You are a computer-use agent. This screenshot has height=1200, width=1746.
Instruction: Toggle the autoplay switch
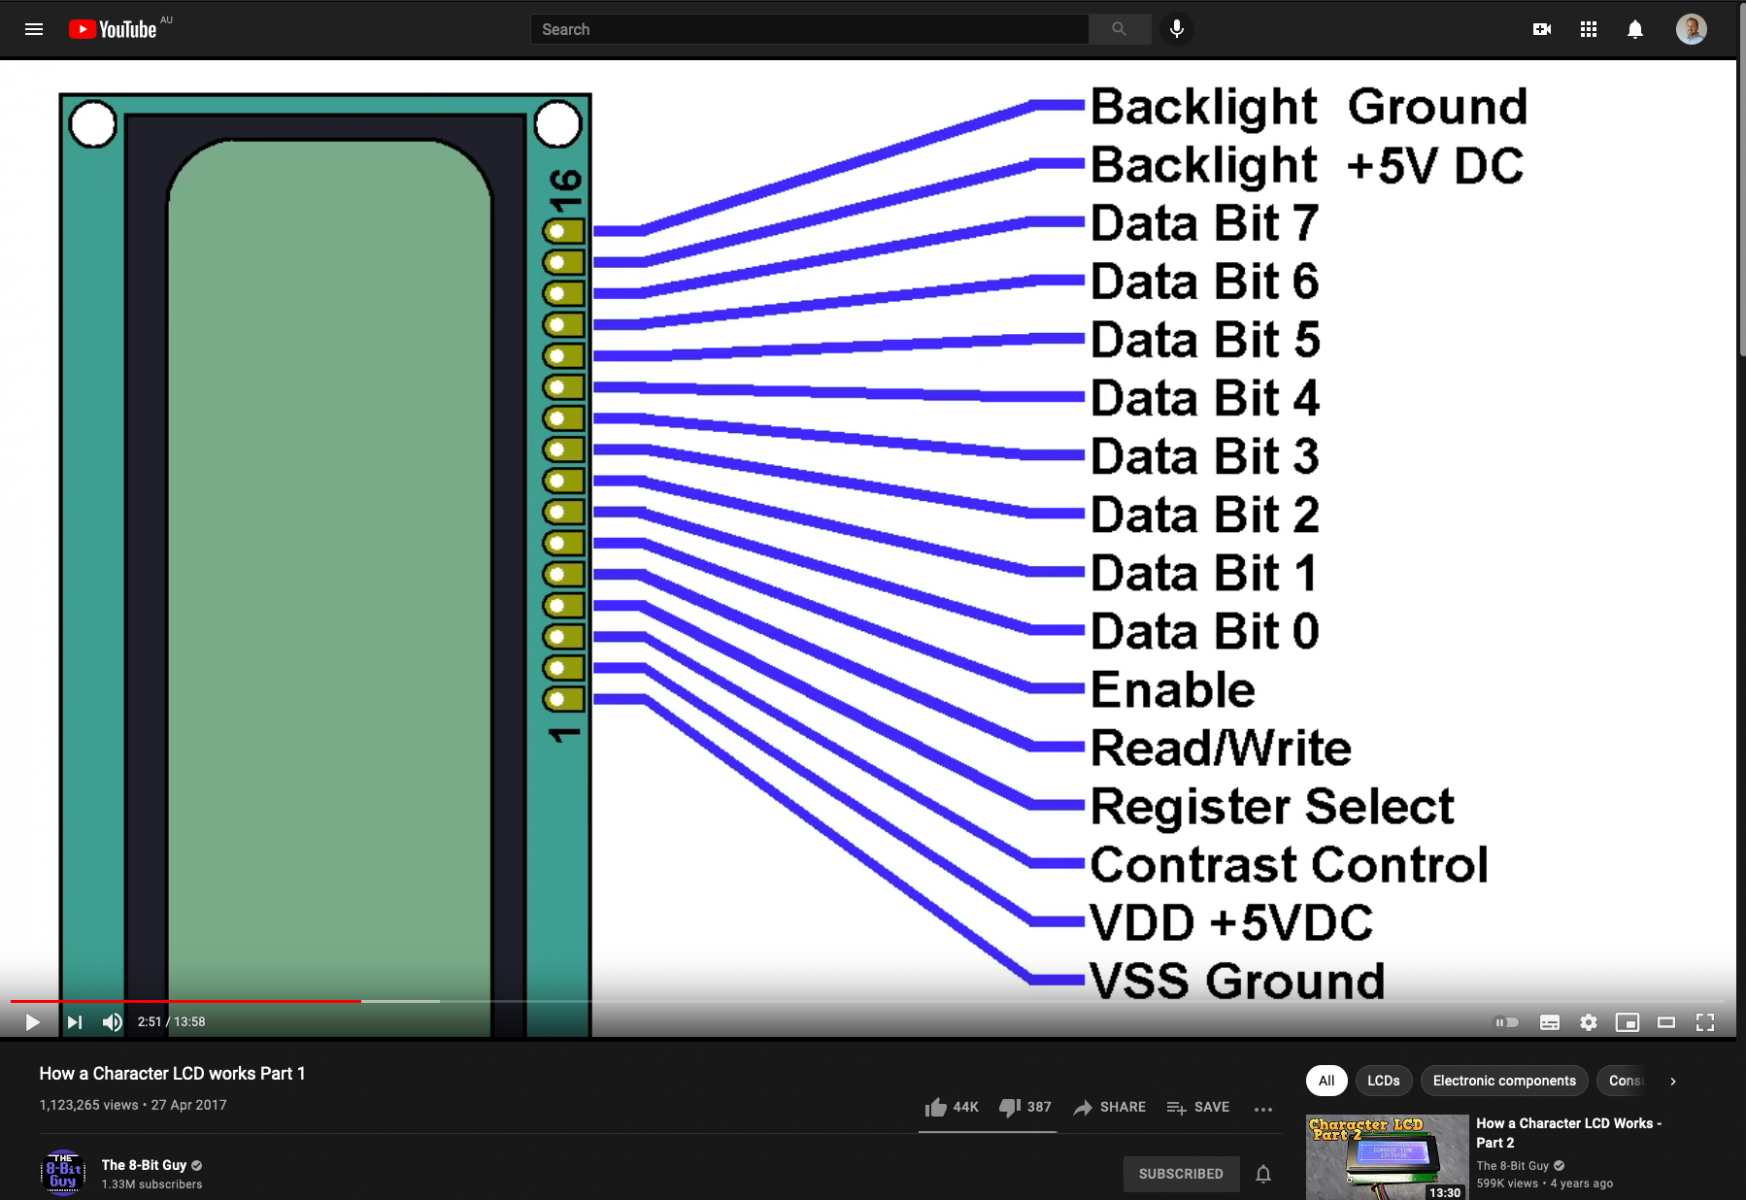[x=1506, y=1022]
